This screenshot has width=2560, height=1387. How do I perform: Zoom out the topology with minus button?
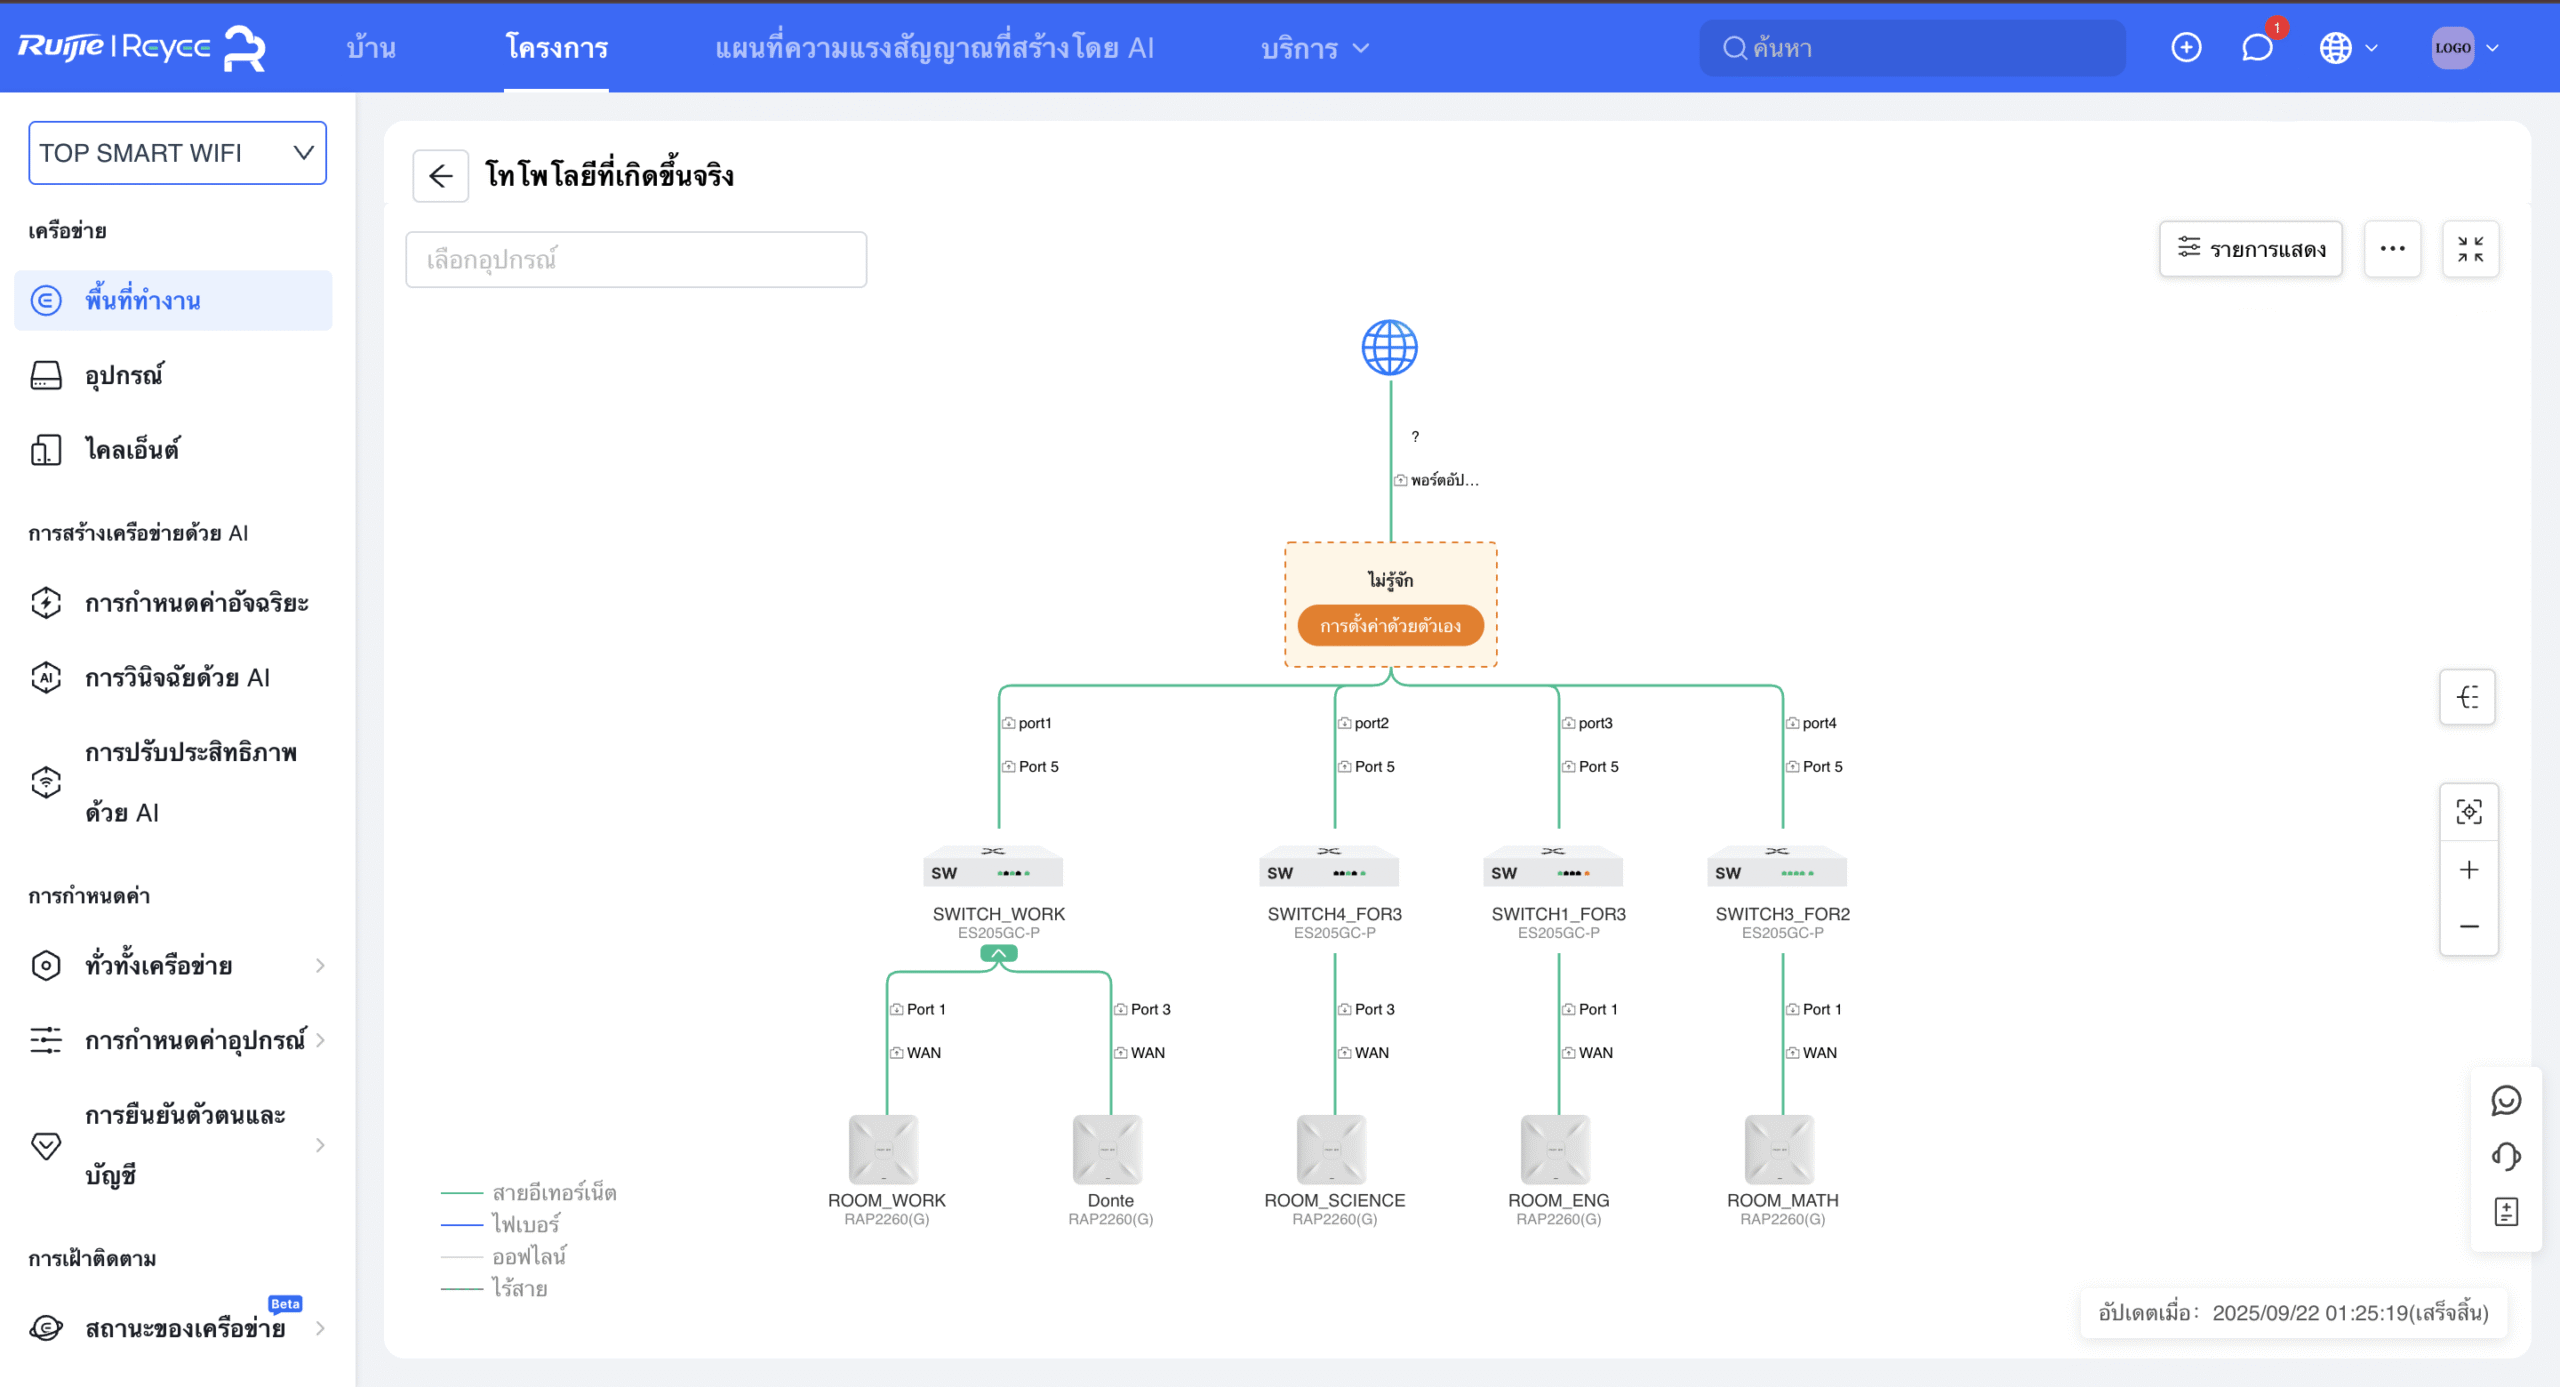point(2468,926)
